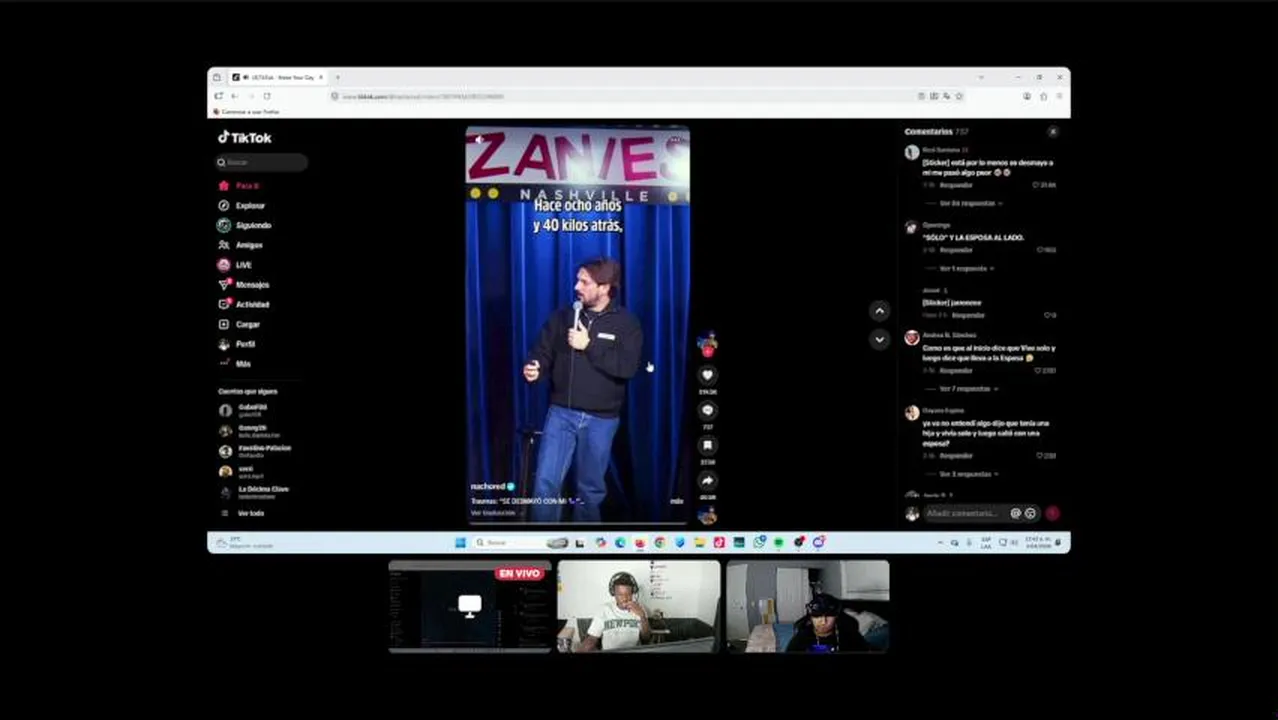This screenshot has height=720, width=1278.
Task: Go to next video down arrow
Action: coord(879,339)
